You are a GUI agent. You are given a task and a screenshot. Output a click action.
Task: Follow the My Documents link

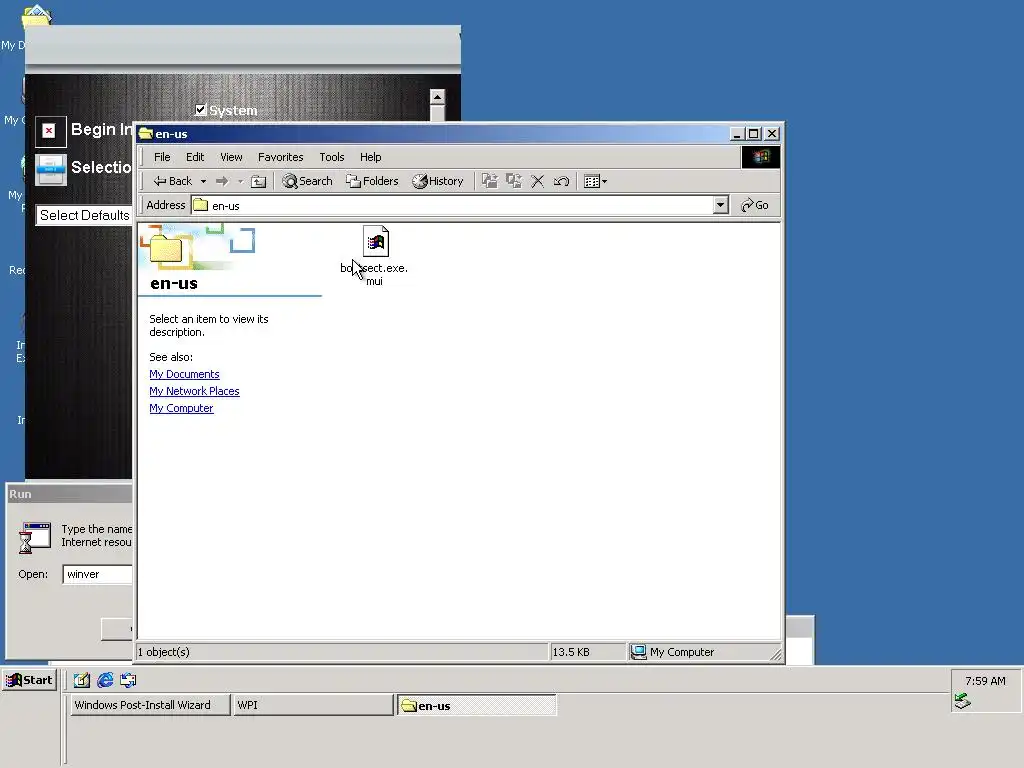pos(184,374)
